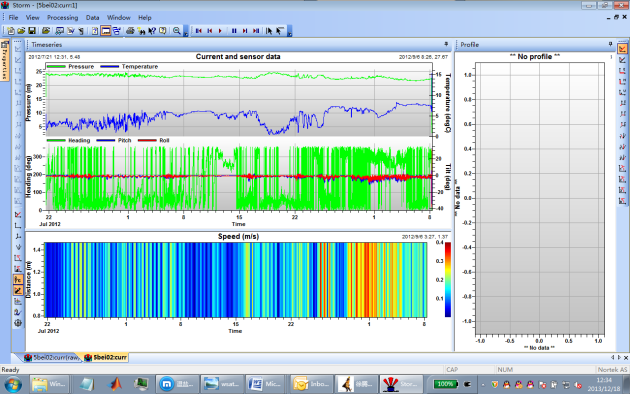Click the Speed color scale bar

(448, 280)
